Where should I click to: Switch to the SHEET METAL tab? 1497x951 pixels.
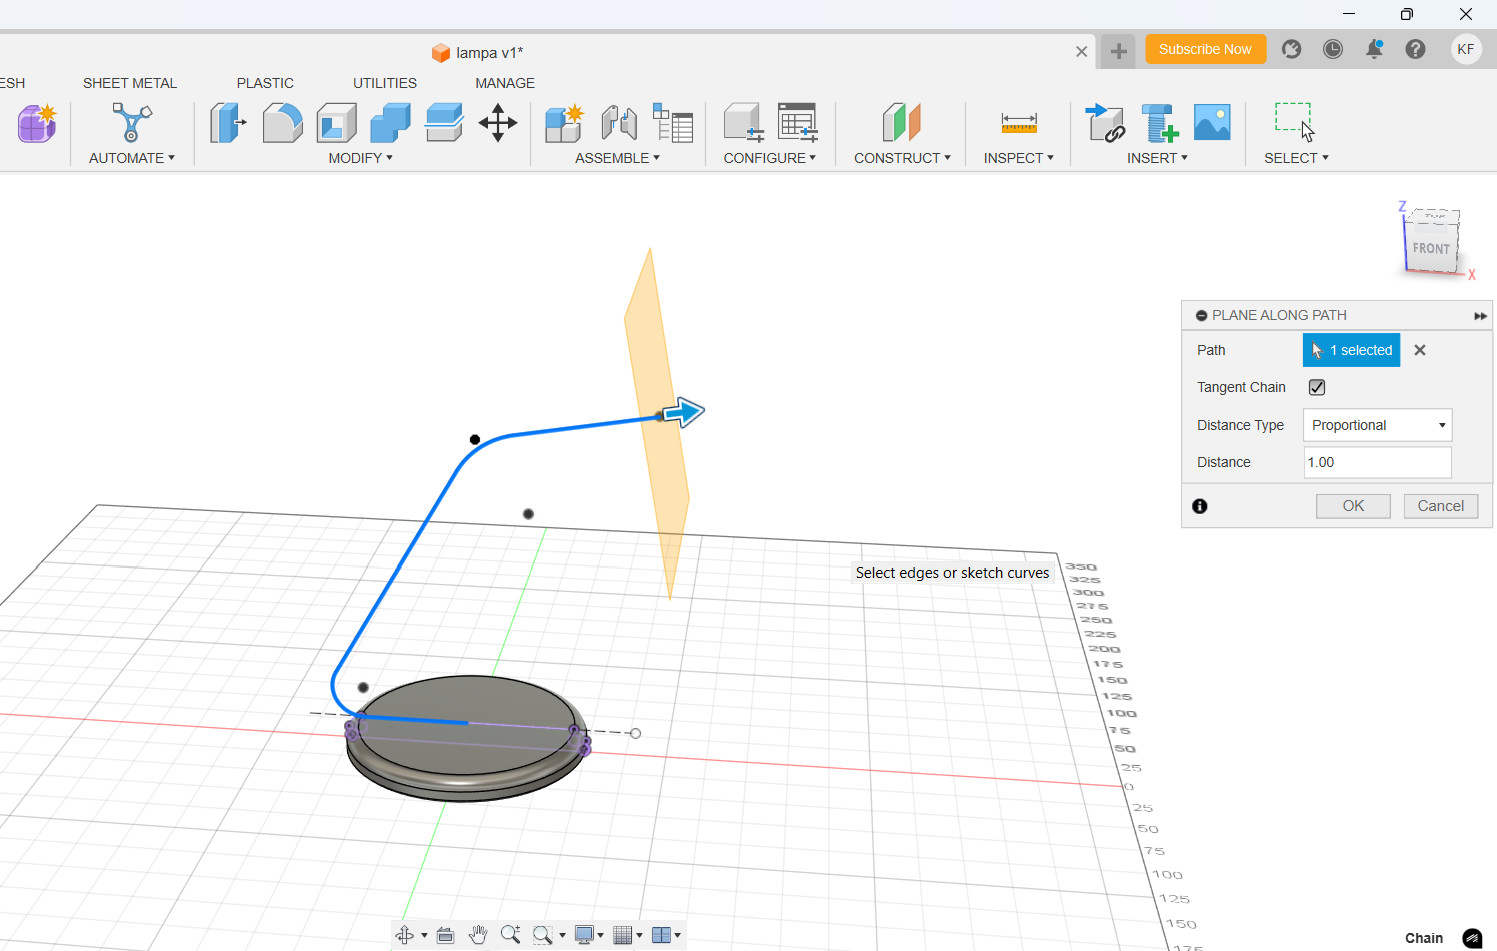point(130,83)
